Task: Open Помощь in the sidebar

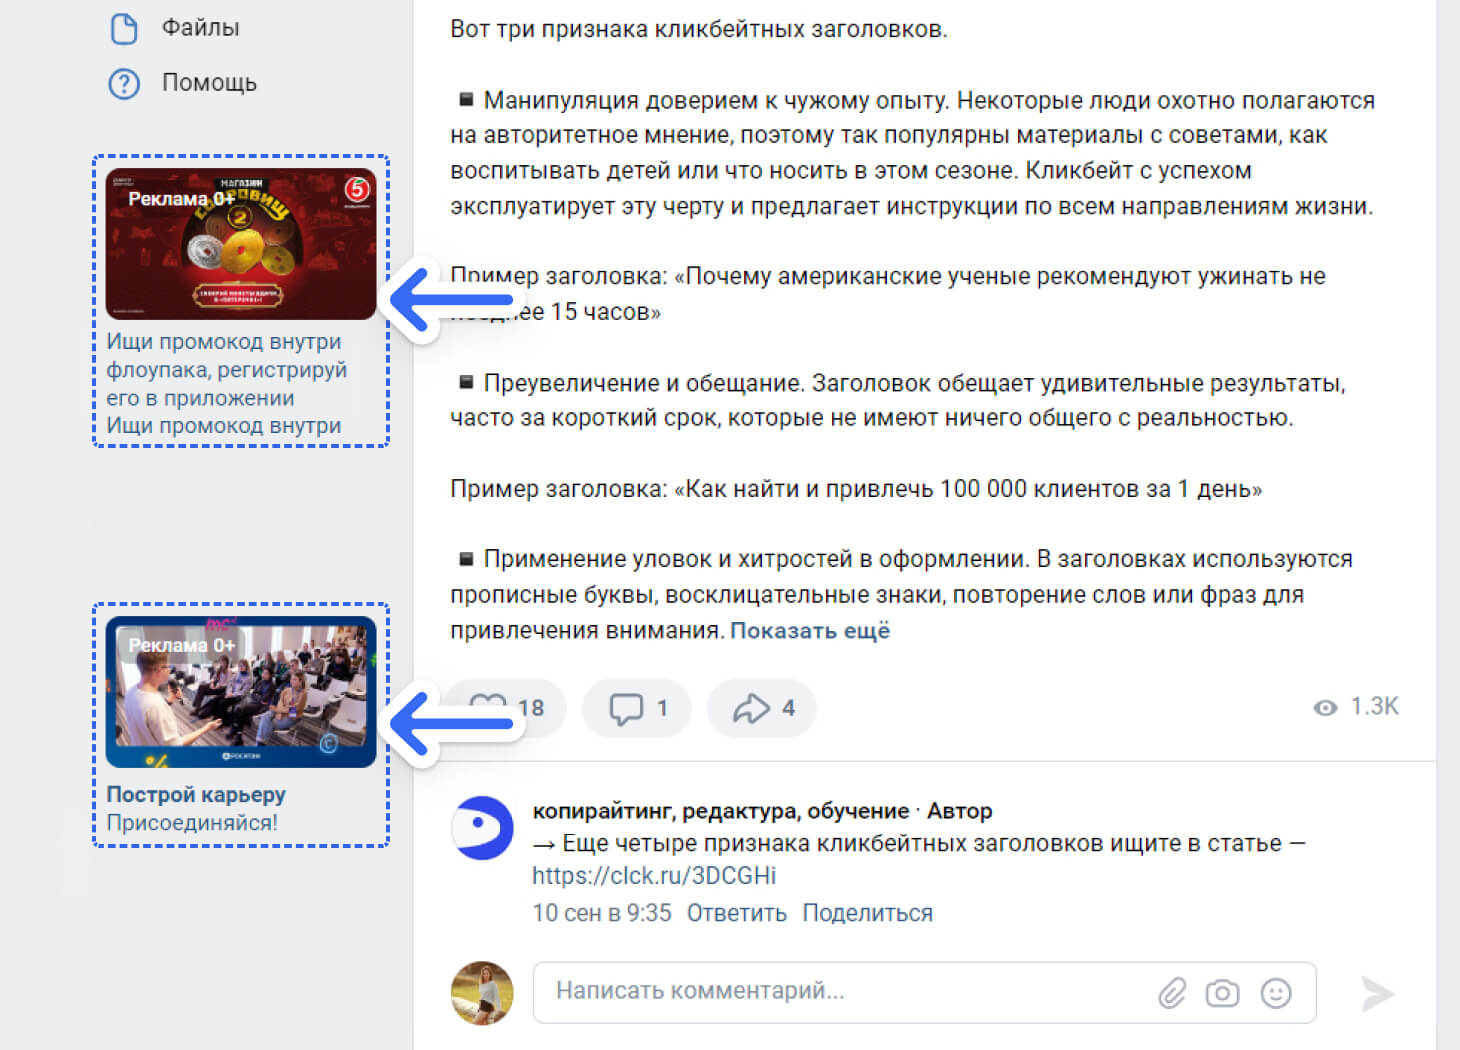Action: pyautogui.click(x=209, y=83)
